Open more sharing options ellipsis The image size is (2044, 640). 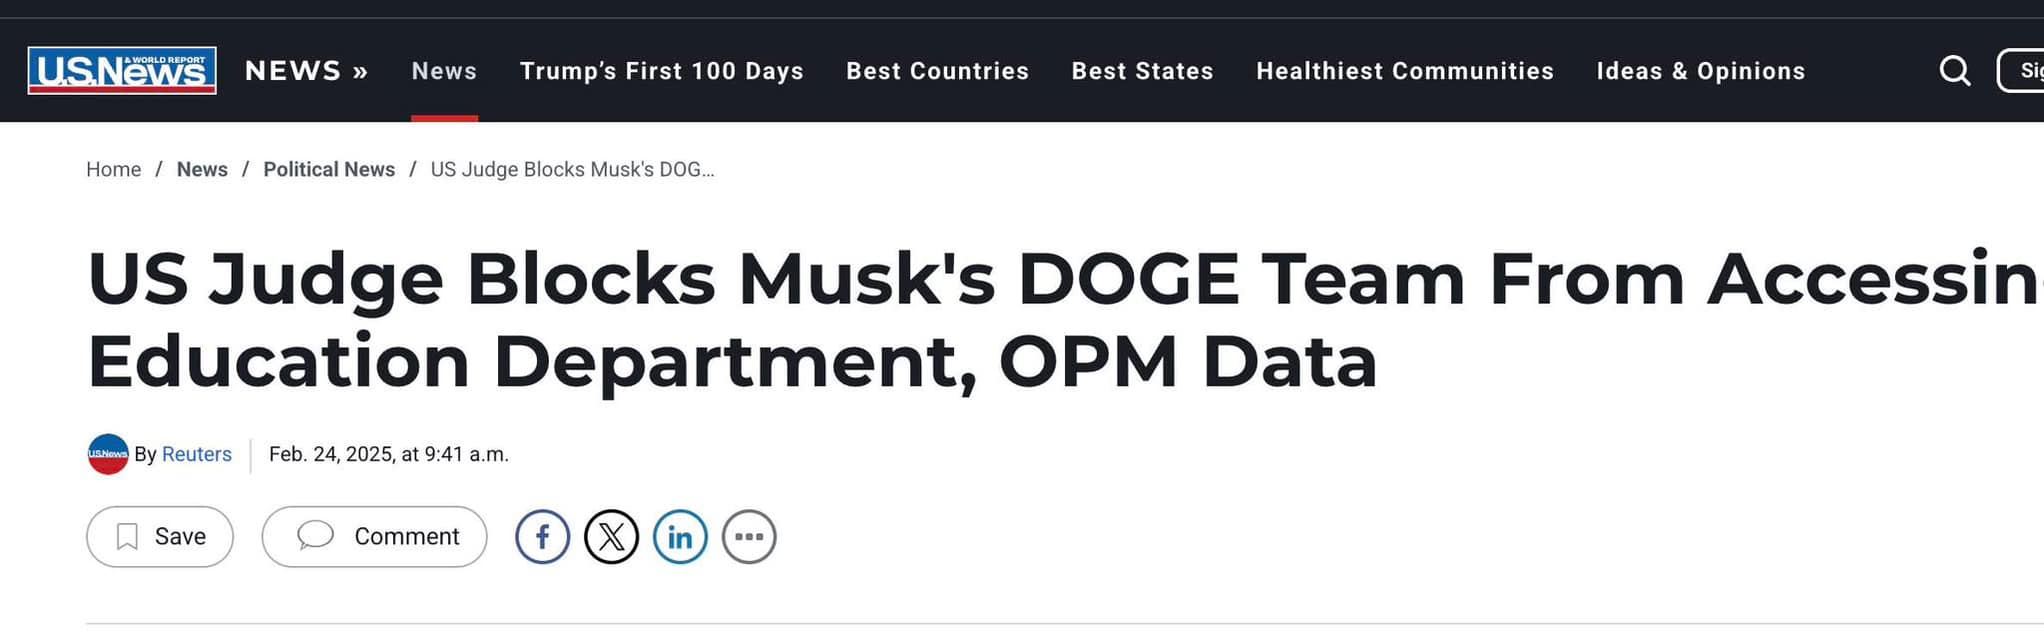click(749, 537)
